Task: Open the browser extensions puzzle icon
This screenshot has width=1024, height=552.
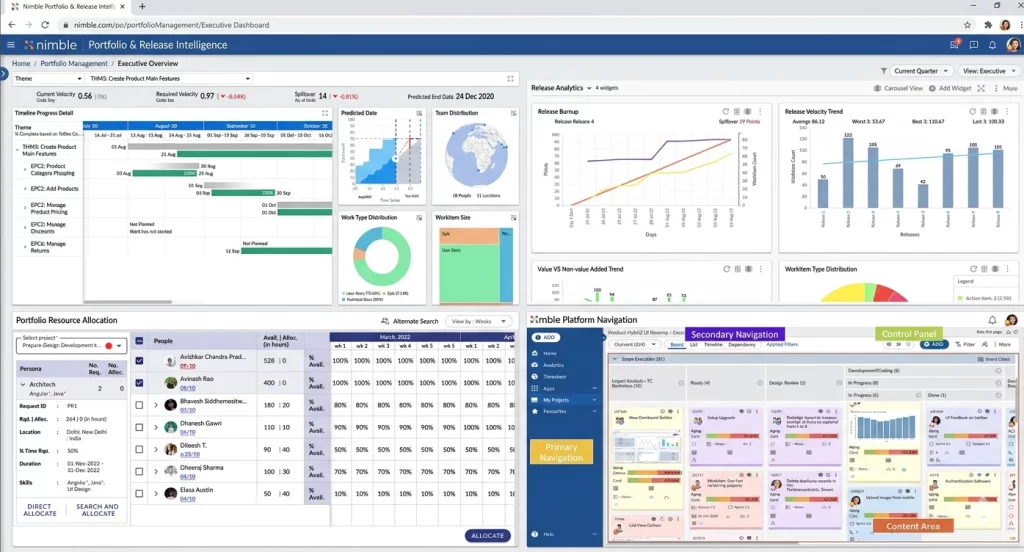Action: pos(987,25)
